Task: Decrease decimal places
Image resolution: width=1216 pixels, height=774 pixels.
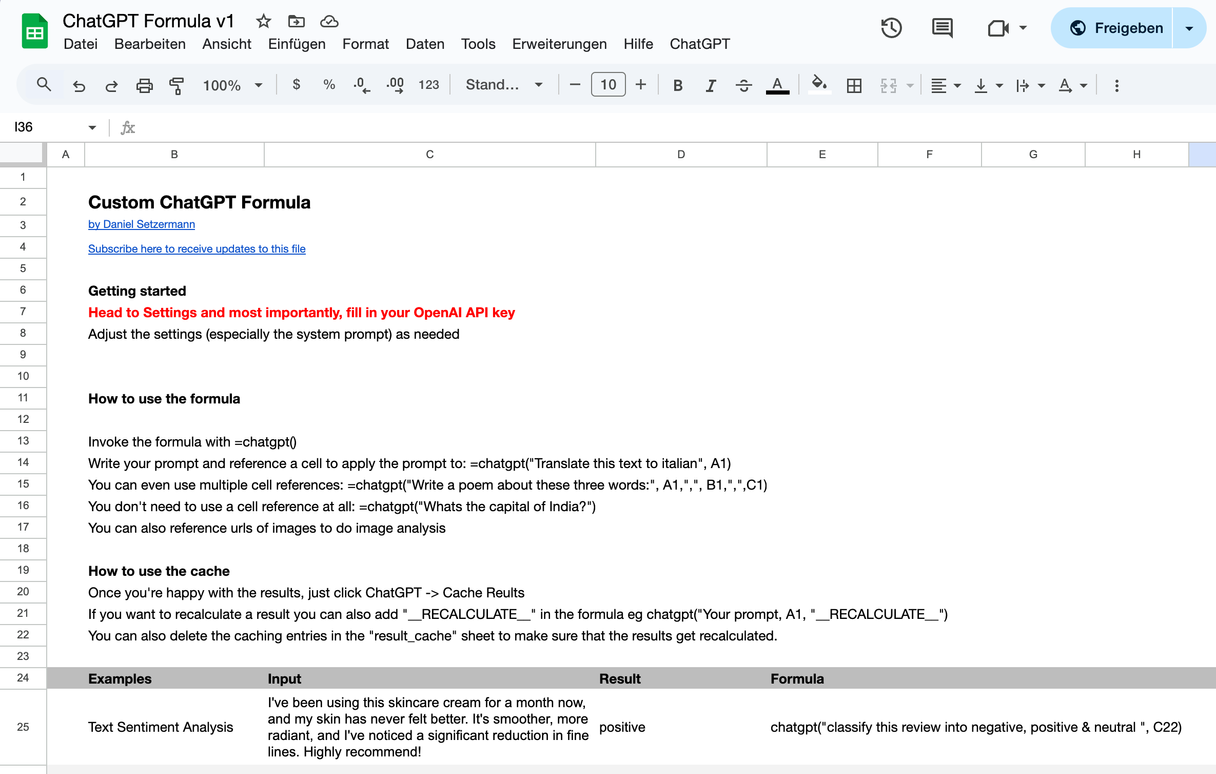Action: [362, 85]
